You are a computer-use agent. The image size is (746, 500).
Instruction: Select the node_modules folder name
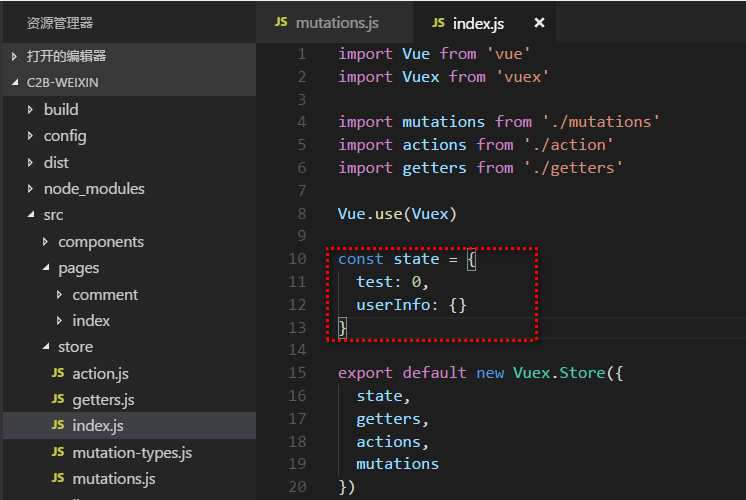point(94,189)
